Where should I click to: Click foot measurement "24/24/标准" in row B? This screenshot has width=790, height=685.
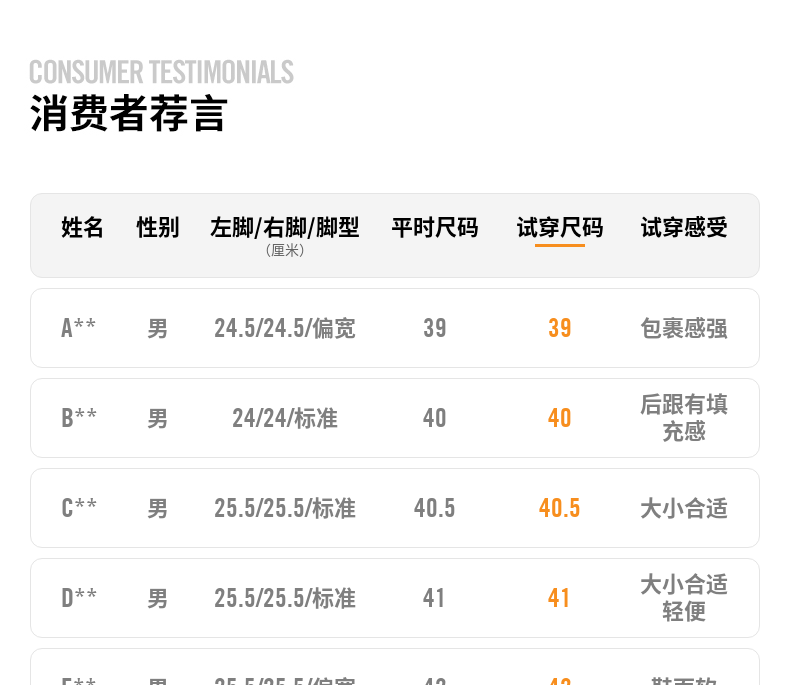pos(285,418)
